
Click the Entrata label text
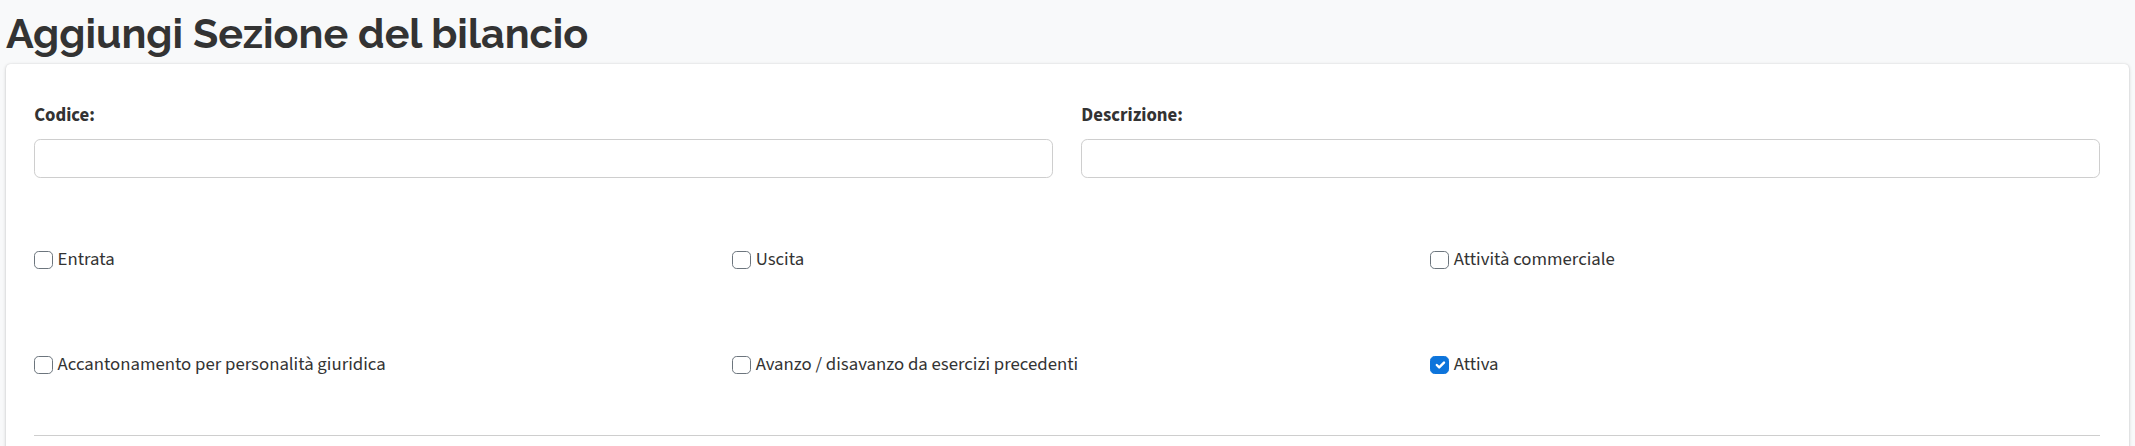coord(86,260)
